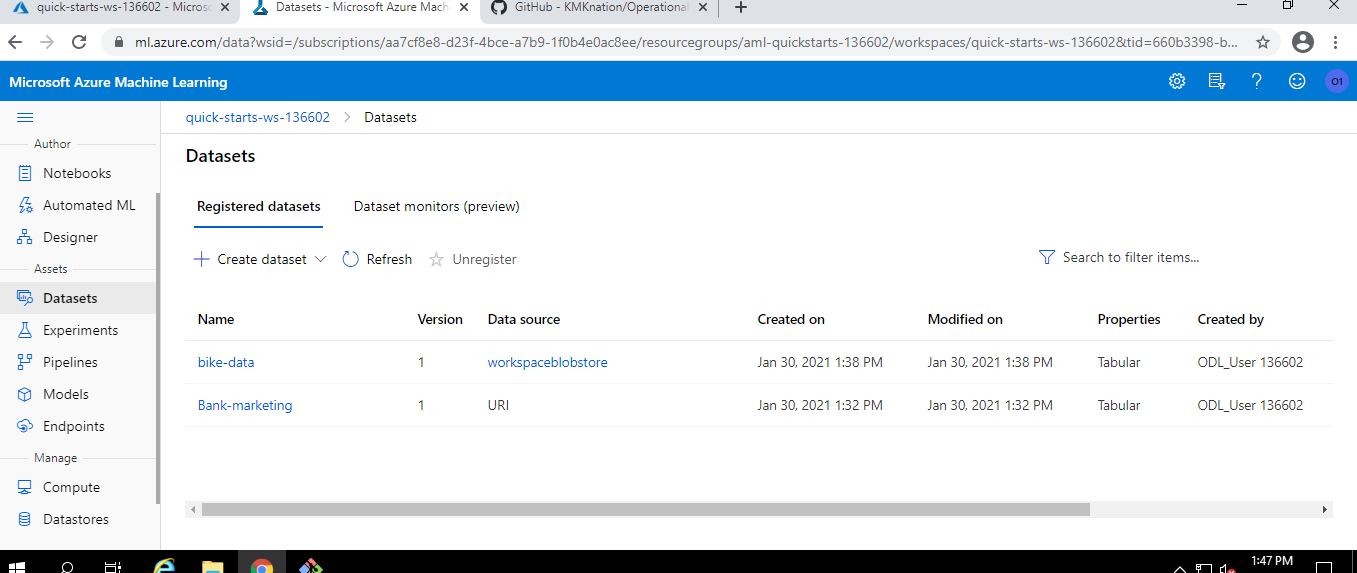Click the smiley feedback icon
This screenshot has height=573, width=1357.
(x=1297, y=82)
